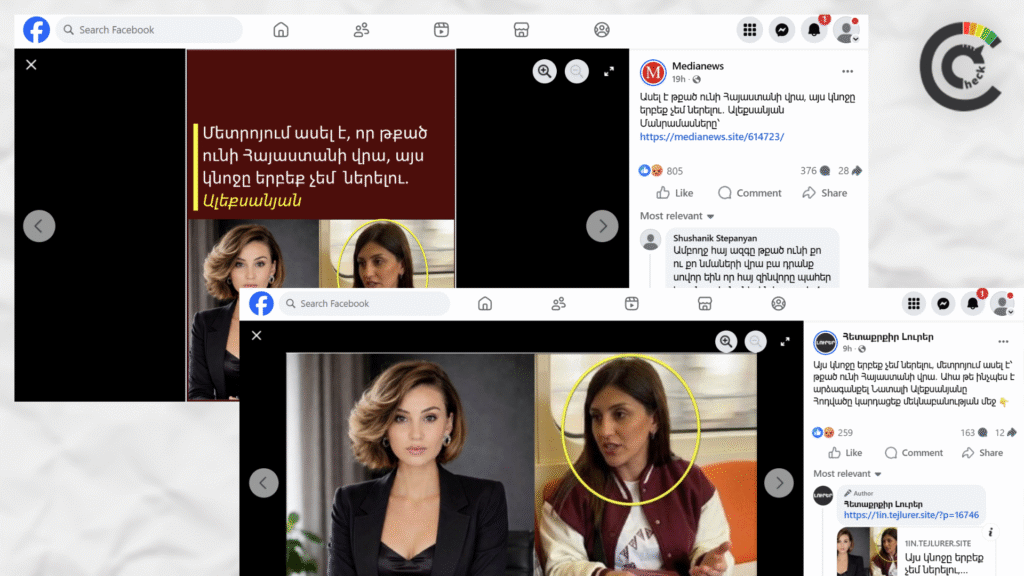The height and width of the screenshot is (576, 1024).
Task: Open notifications bell in lower Facebook window
Action: (972, 304)
